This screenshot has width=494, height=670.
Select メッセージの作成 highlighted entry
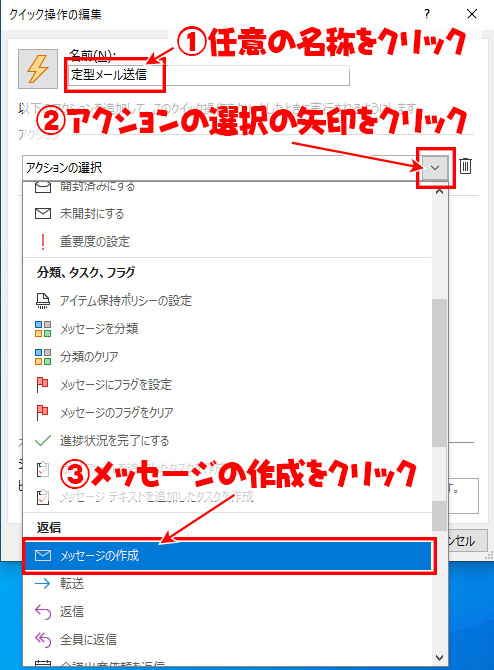227,555
